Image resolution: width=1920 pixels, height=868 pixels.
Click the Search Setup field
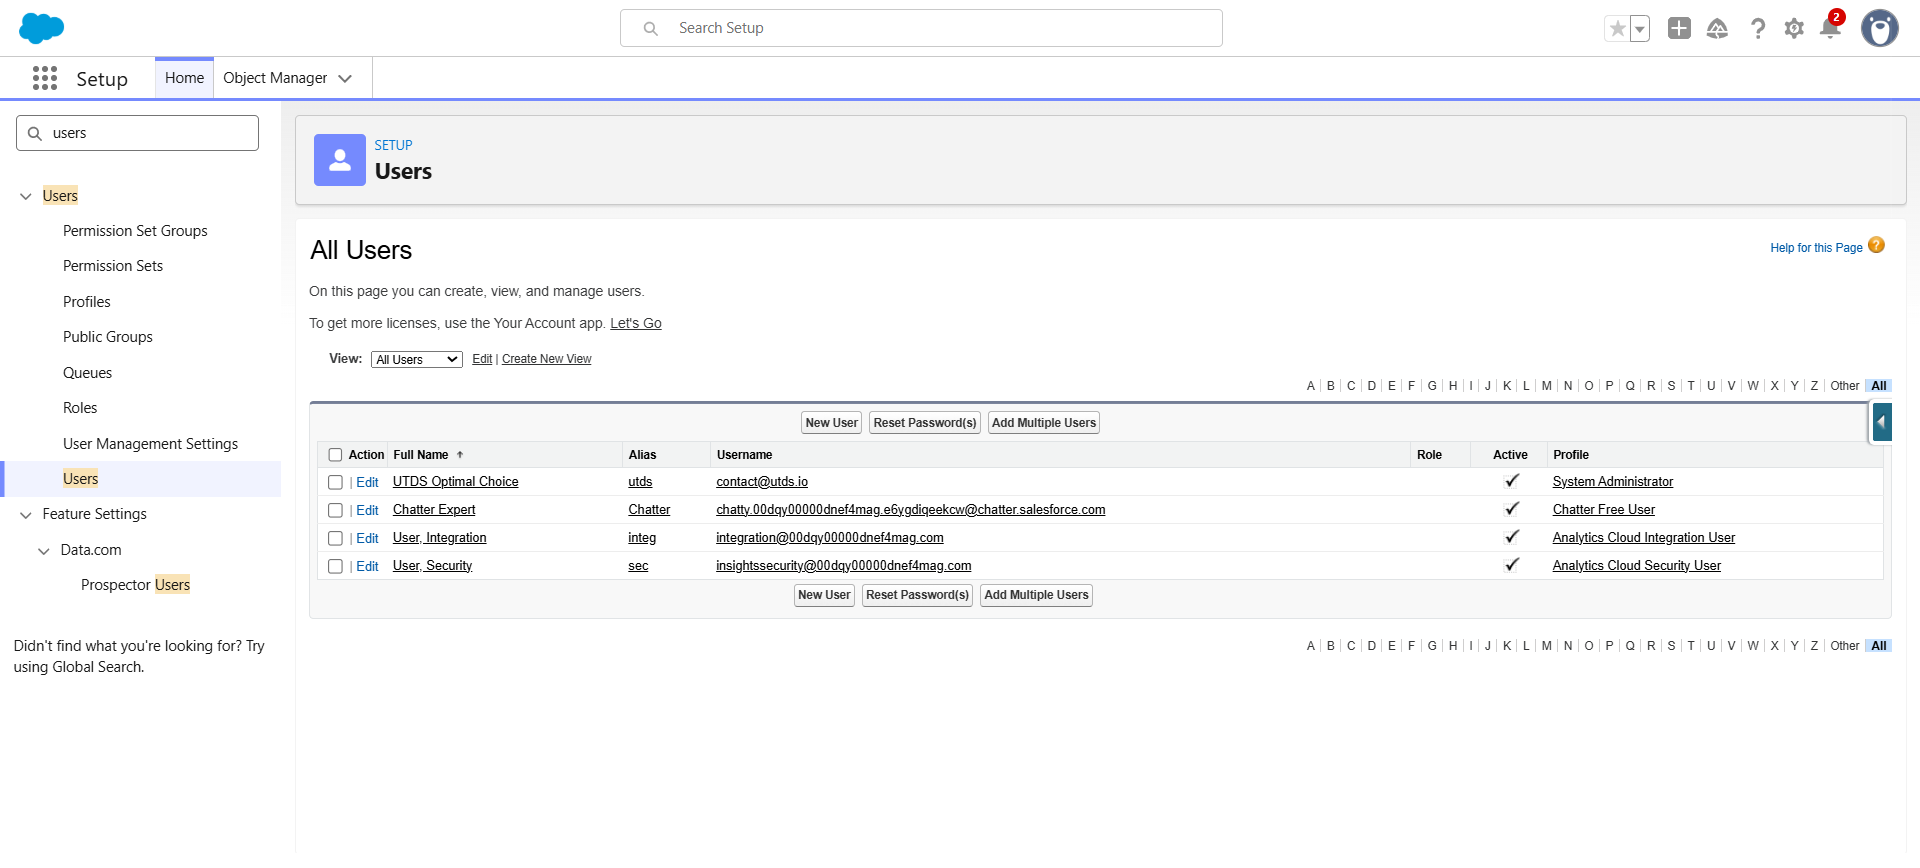(921, 28)
